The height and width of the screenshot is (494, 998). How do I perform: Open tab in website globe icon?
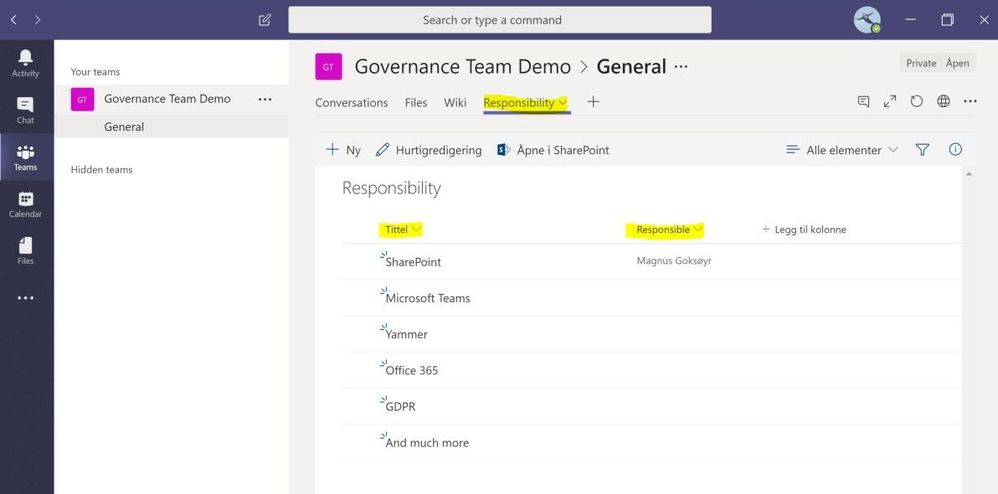coord(943,101)
